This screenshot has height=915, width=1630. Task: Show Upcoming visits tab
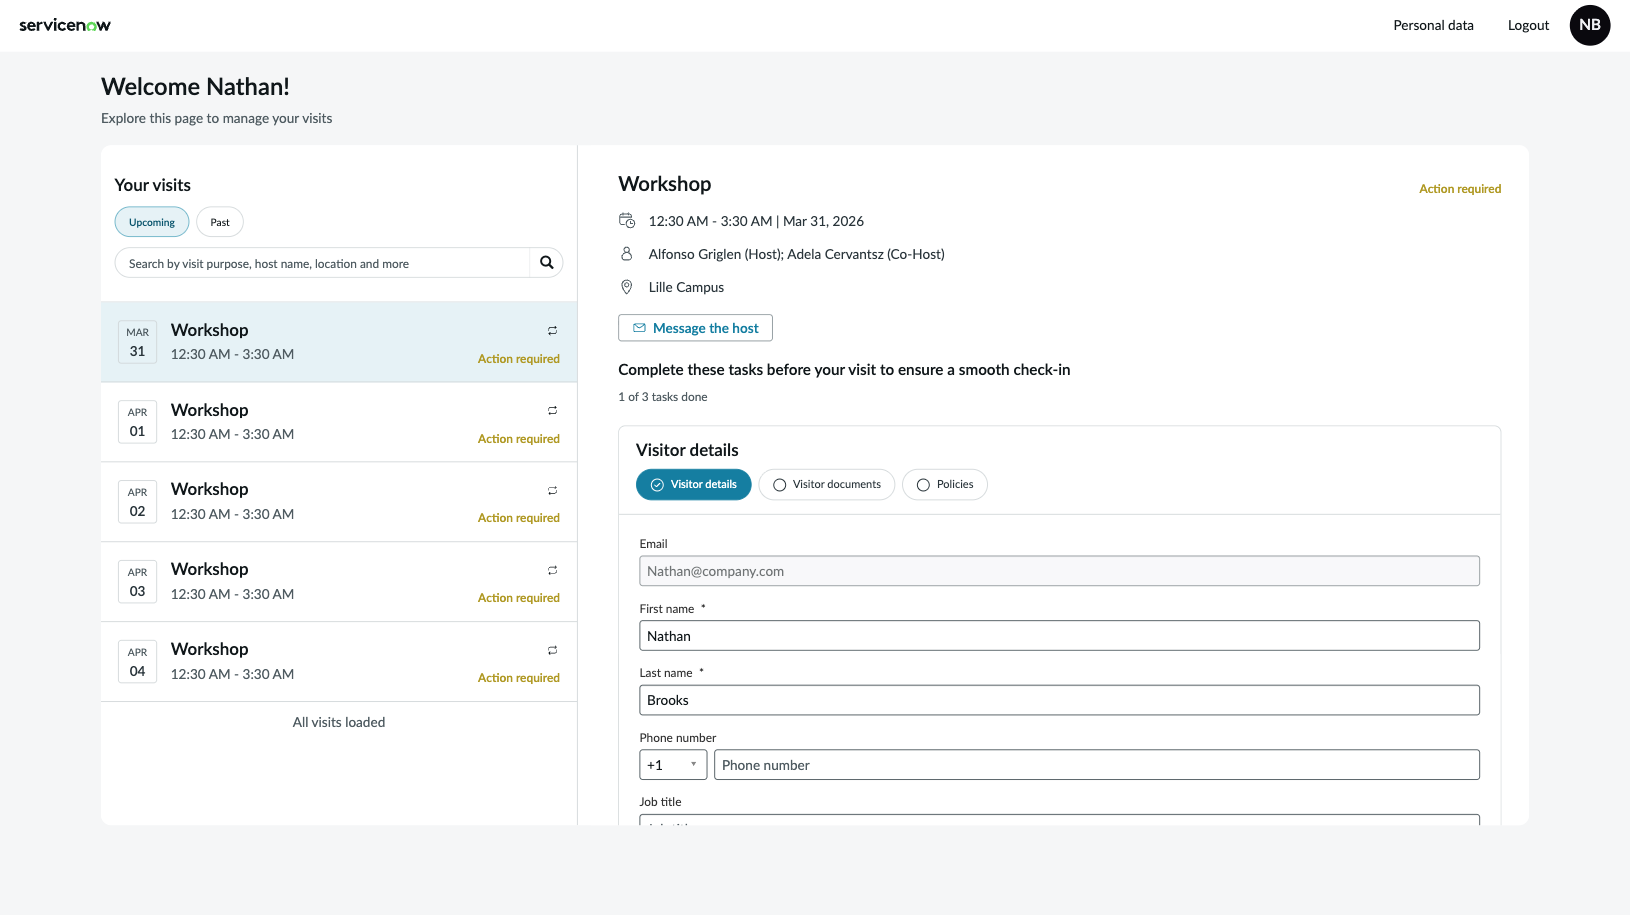click(x=152, y=222)
